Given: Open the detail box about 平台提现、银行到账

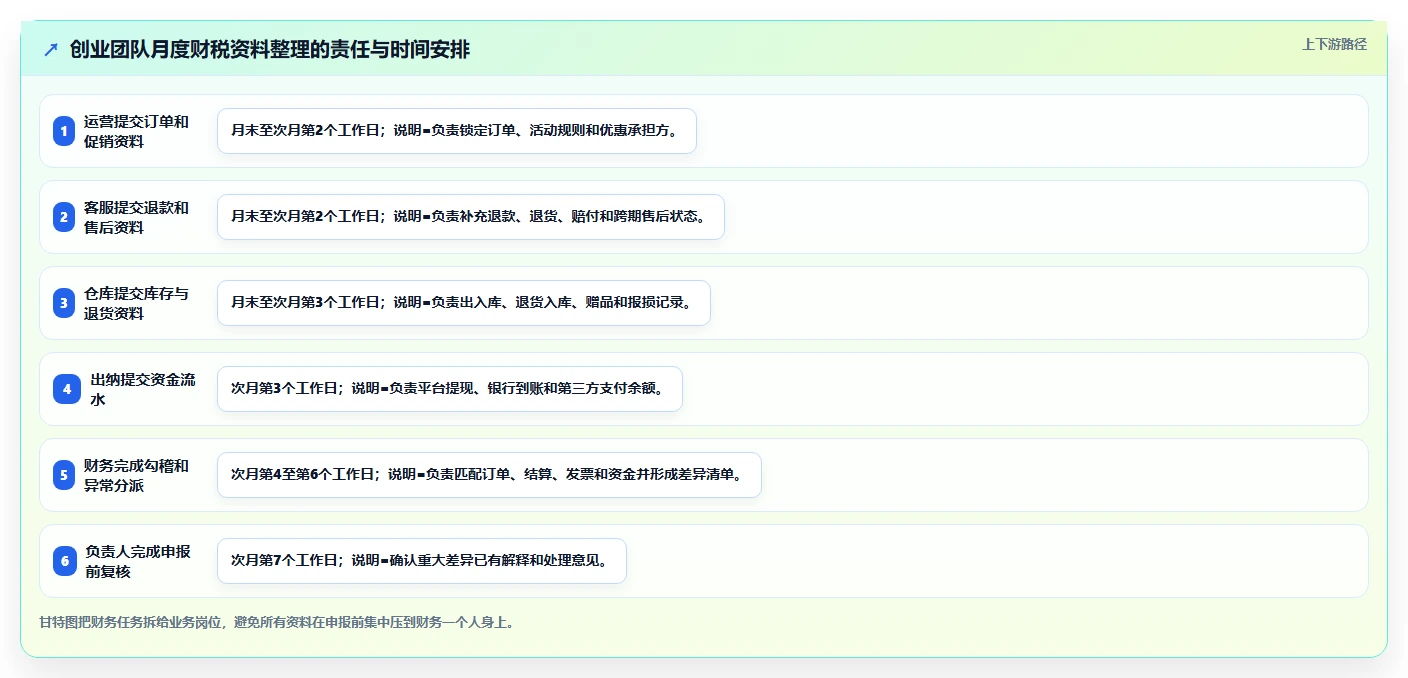Looking at the screenshot, I should coord(449,389).
